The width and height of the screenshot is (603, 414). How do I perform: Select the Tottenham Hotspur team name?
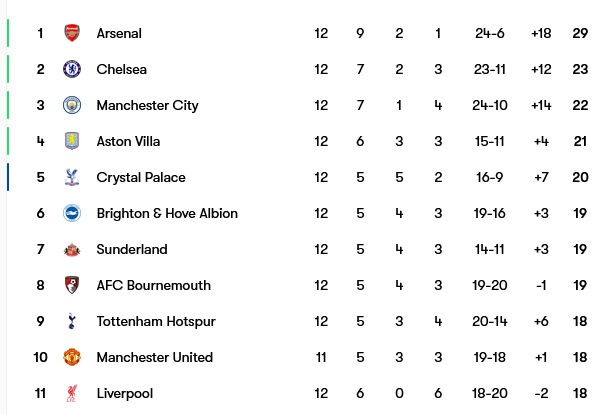click(x=156, y=321)
